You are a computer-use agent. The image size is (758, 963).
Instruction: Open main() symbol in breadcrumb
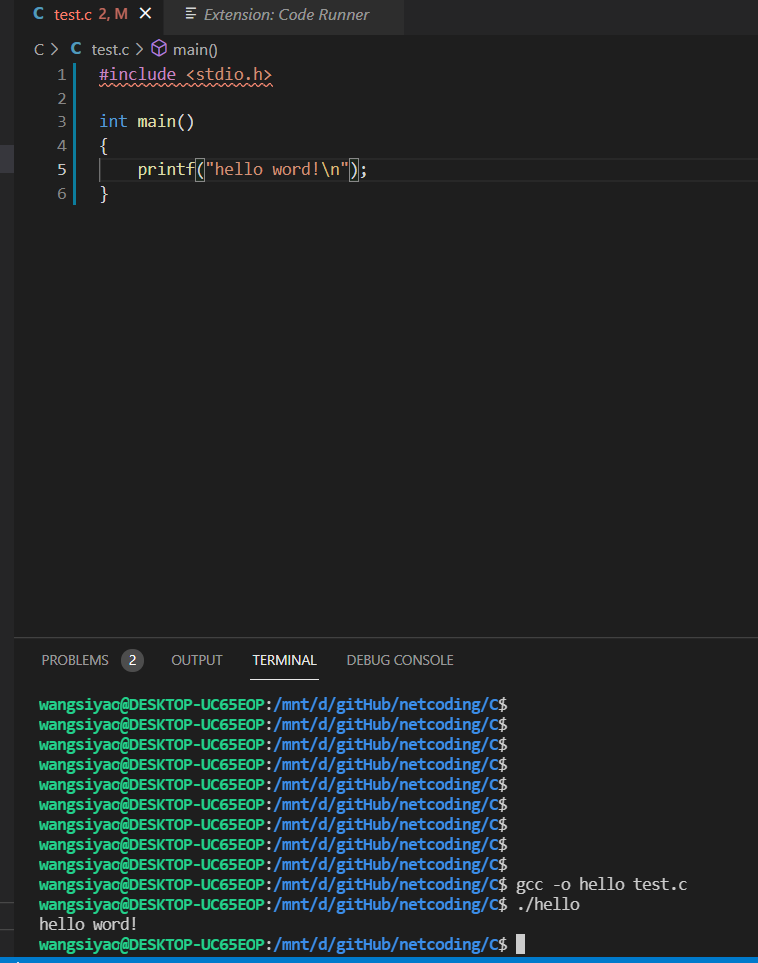pyautogui.click(x=195, y=50)
